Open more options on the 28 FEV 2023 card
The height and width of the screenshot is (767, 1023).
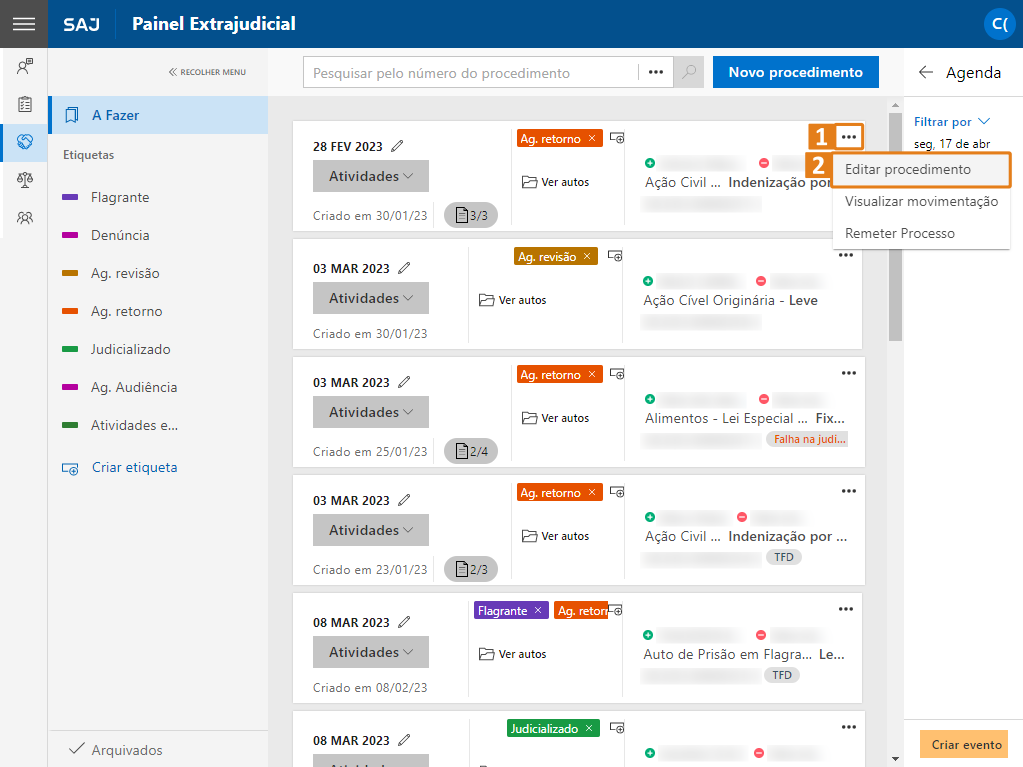click(x=848, y=137)
